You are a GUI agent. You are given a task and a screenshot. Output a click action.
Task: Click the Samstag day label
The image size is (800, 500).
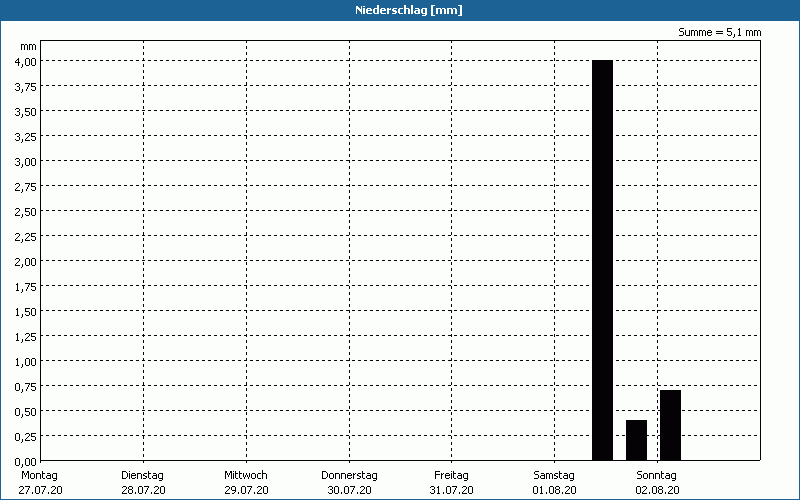554,476
